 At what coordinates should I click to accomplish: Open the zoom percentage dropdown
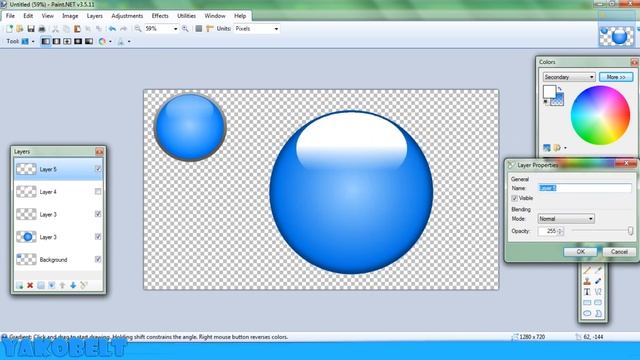[x=176, y=29]
